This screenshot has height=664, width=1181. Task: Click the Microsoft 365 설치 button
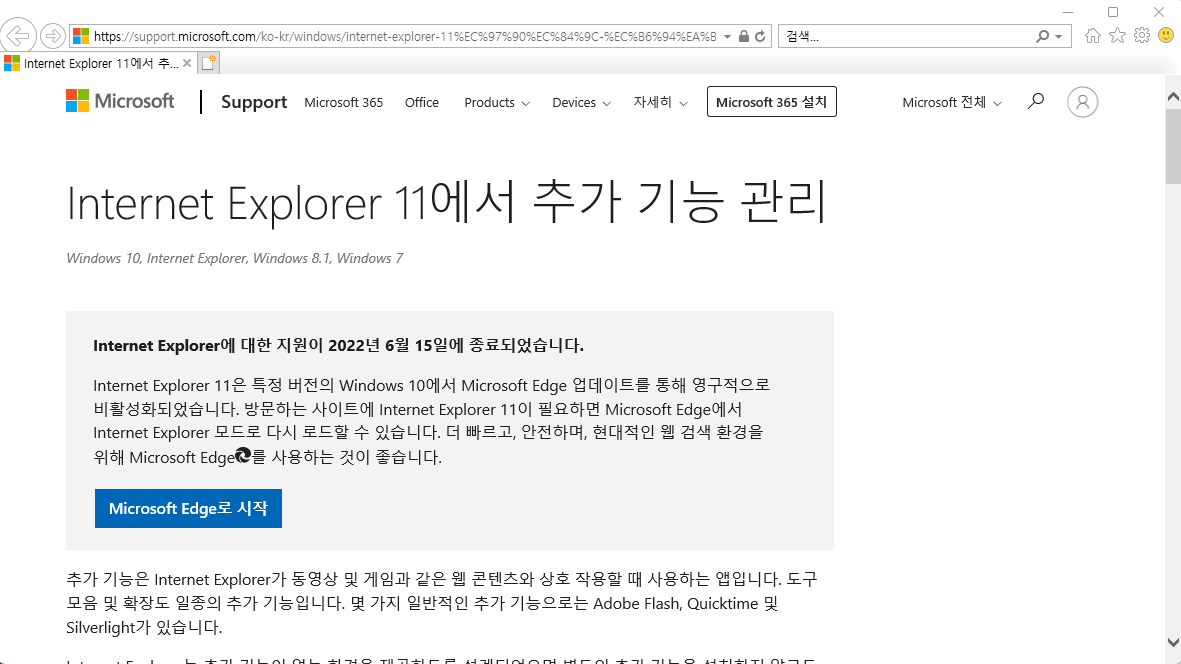(771, 102)
